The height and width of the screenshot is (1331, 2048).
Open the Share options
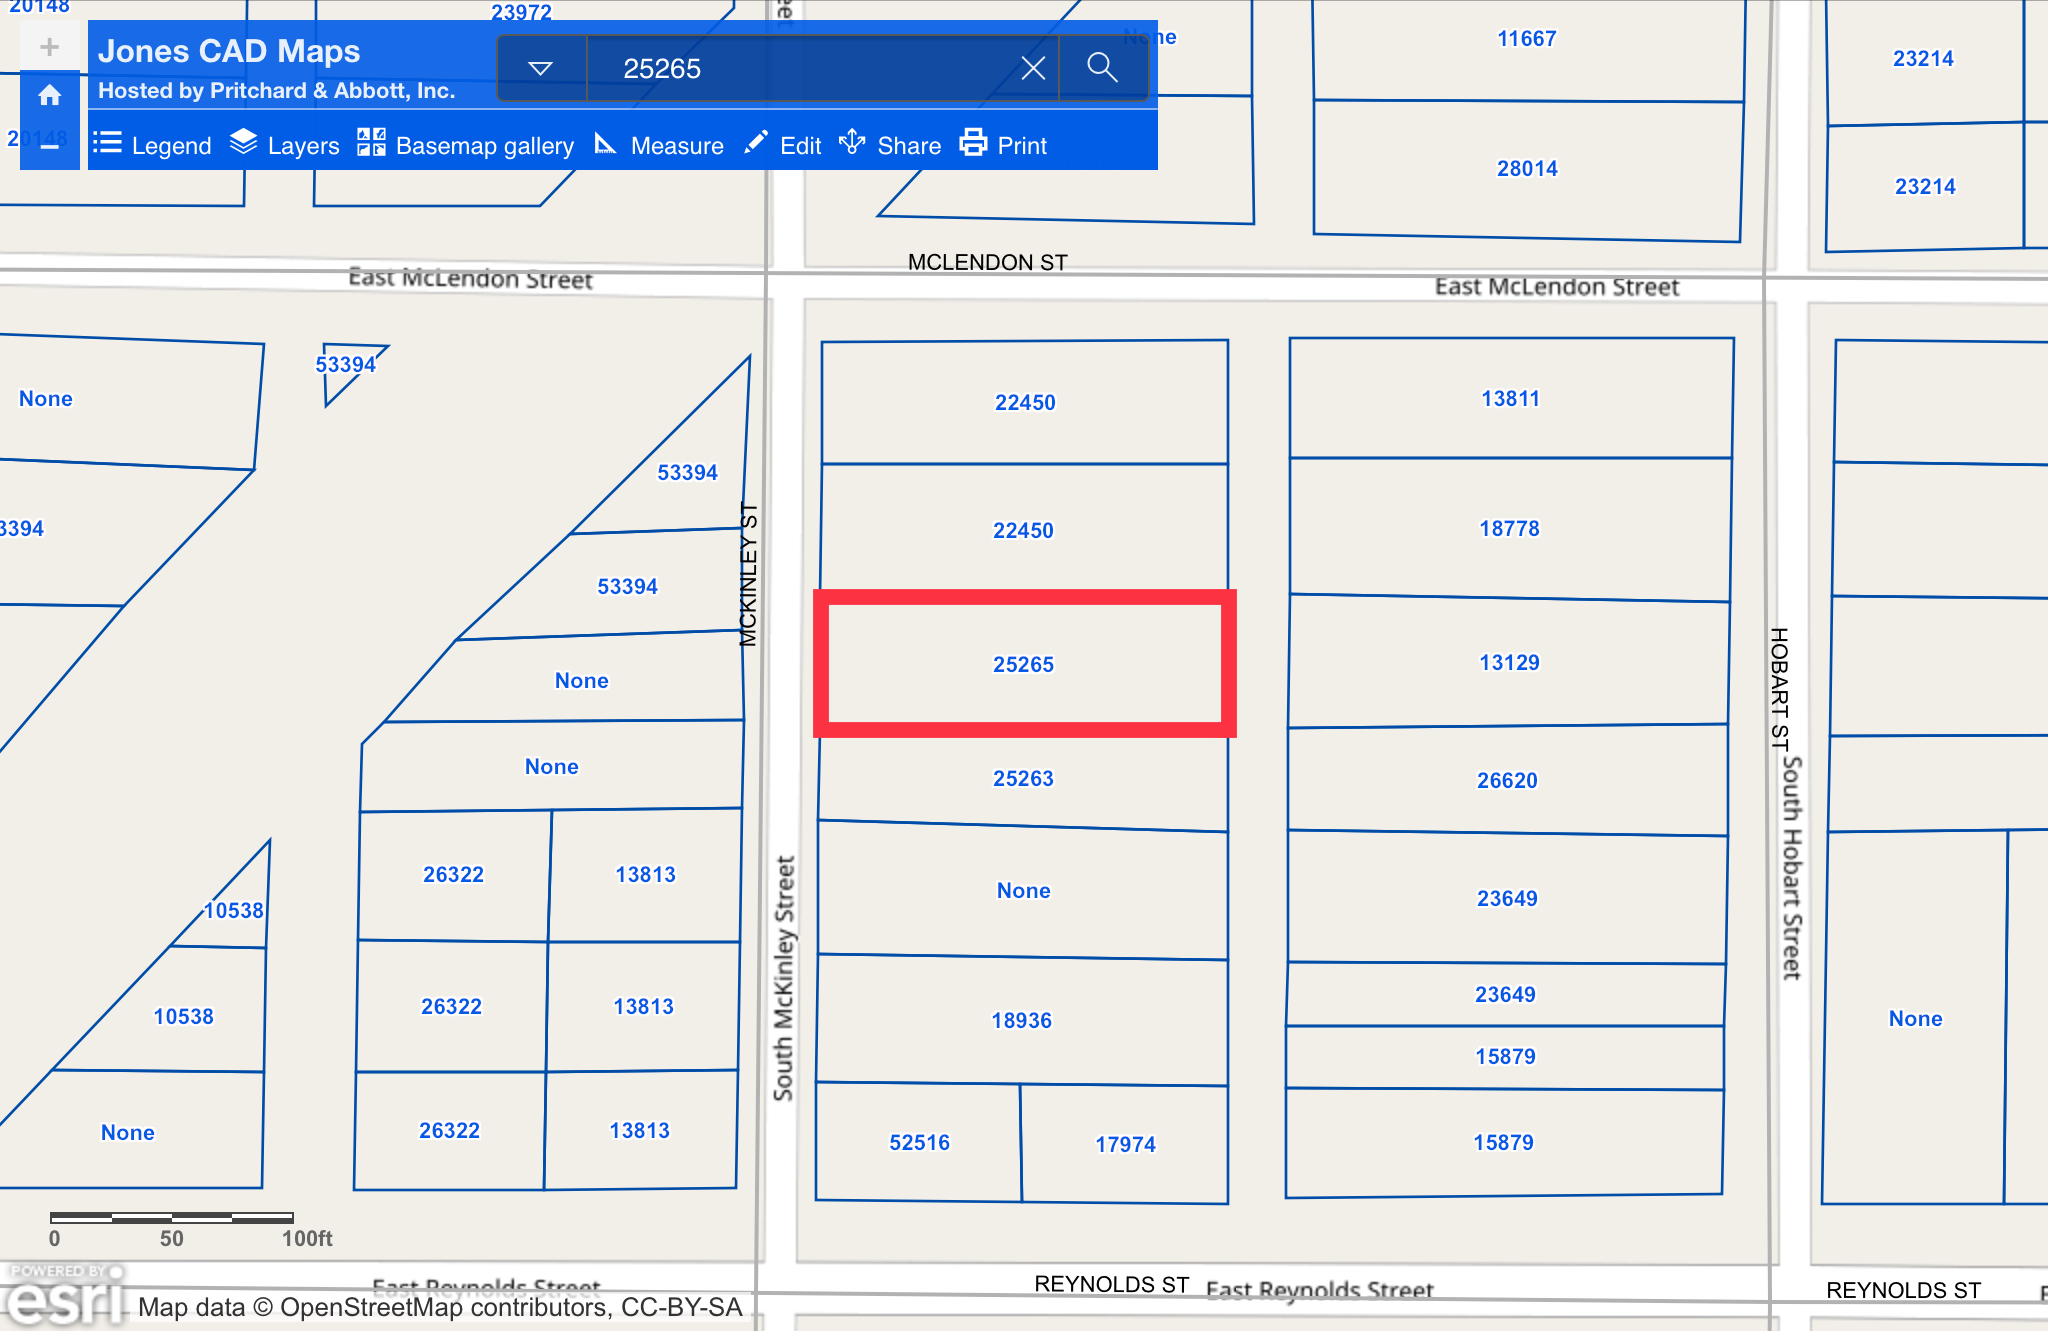click(890, 145)
